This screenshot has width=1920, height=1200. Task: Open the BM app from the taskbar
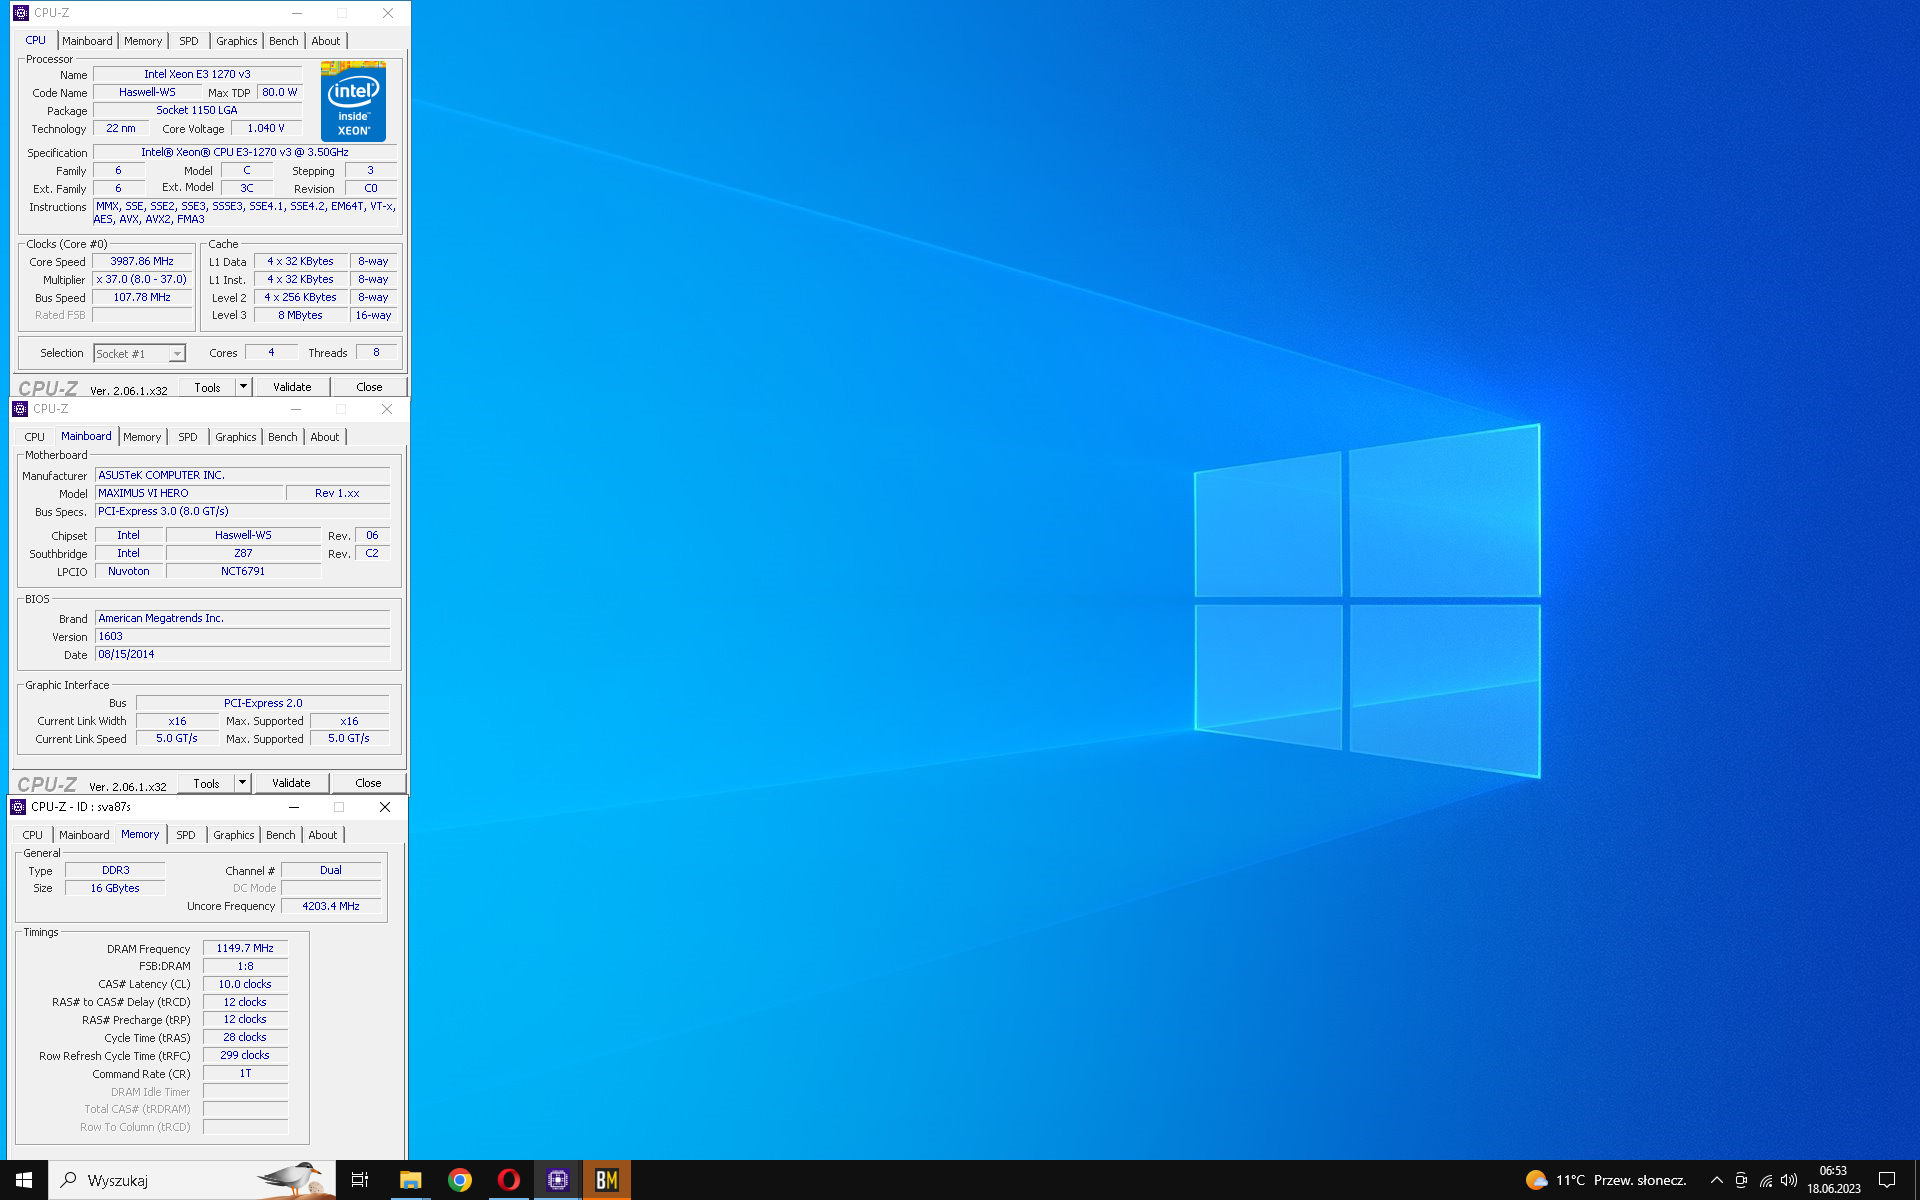pos(607,1180)
